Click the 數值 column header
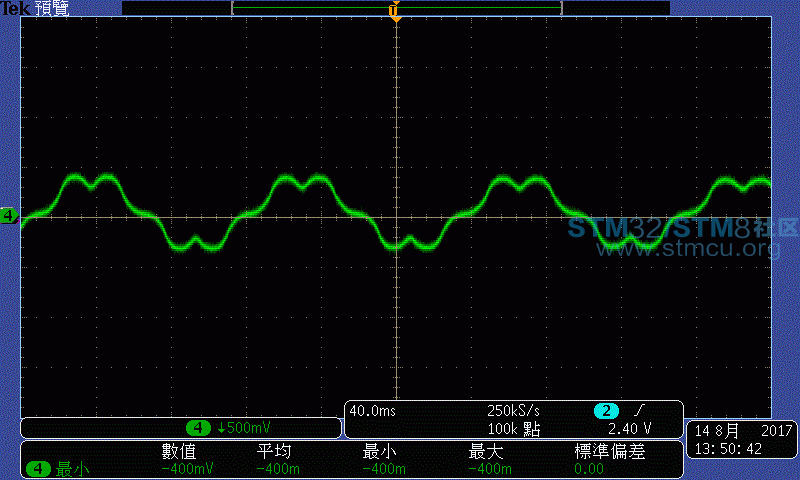 tap(179, 451)
